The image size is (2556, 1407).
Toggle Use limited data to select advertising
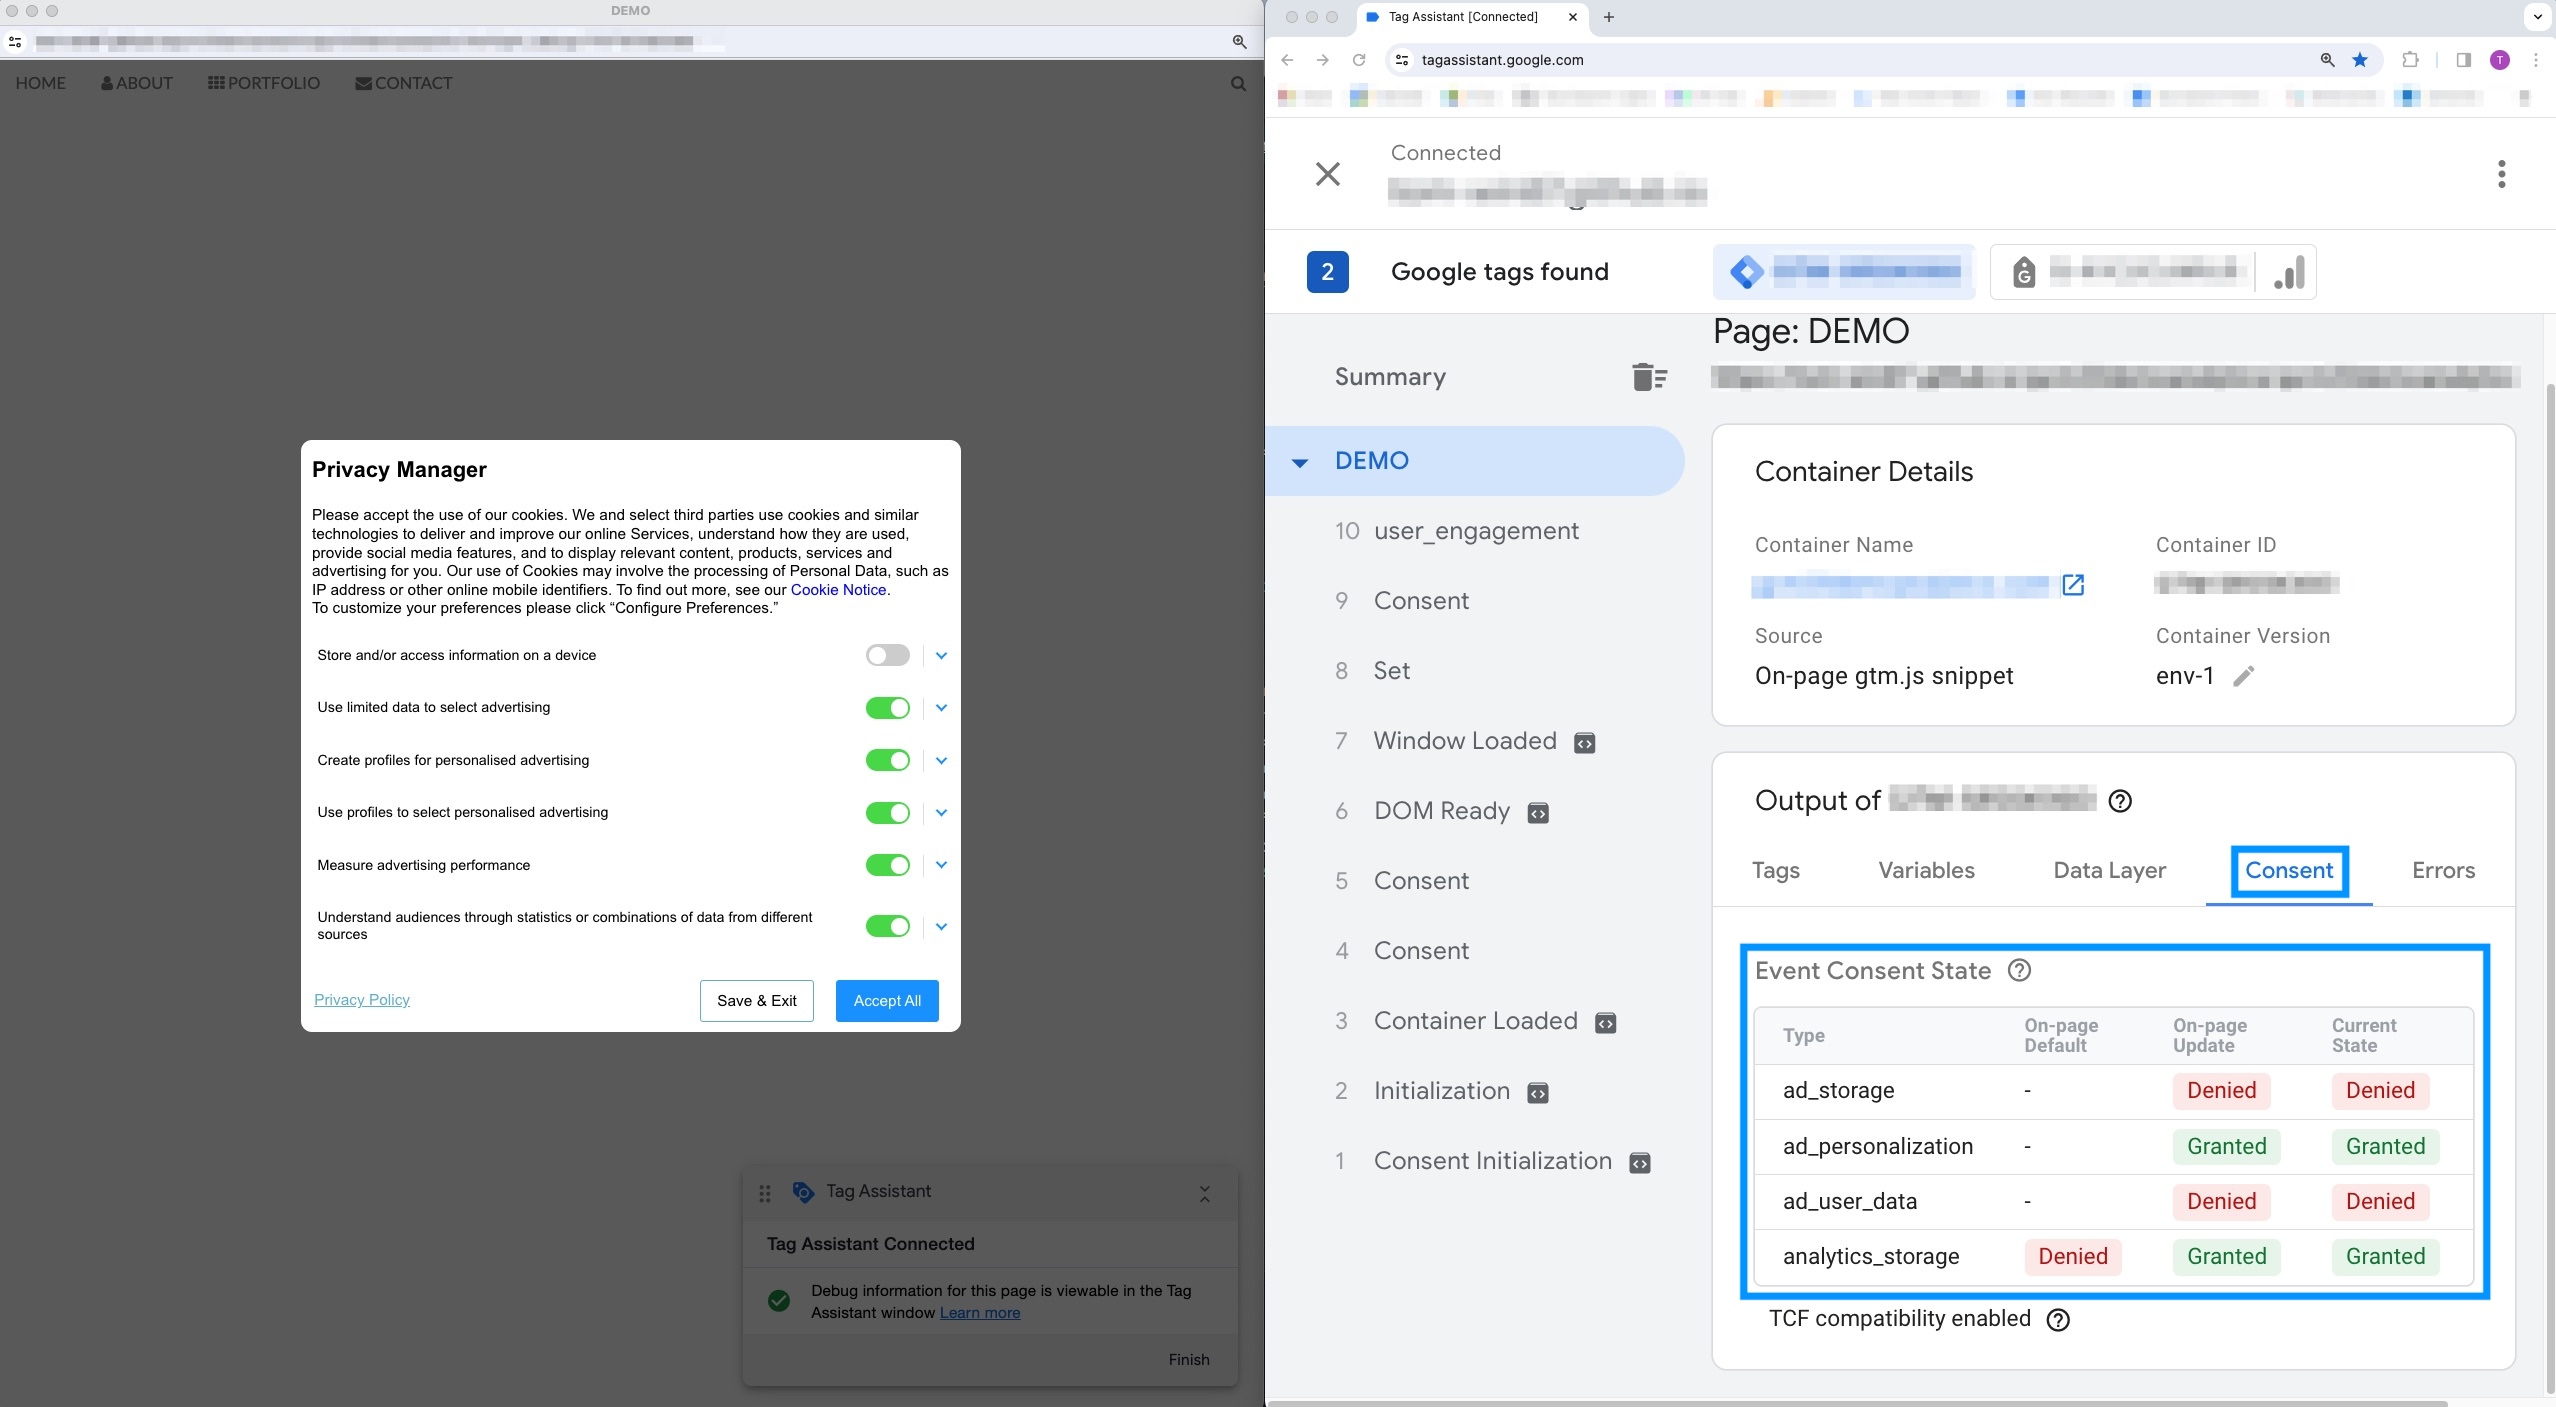tap(888, 708)
